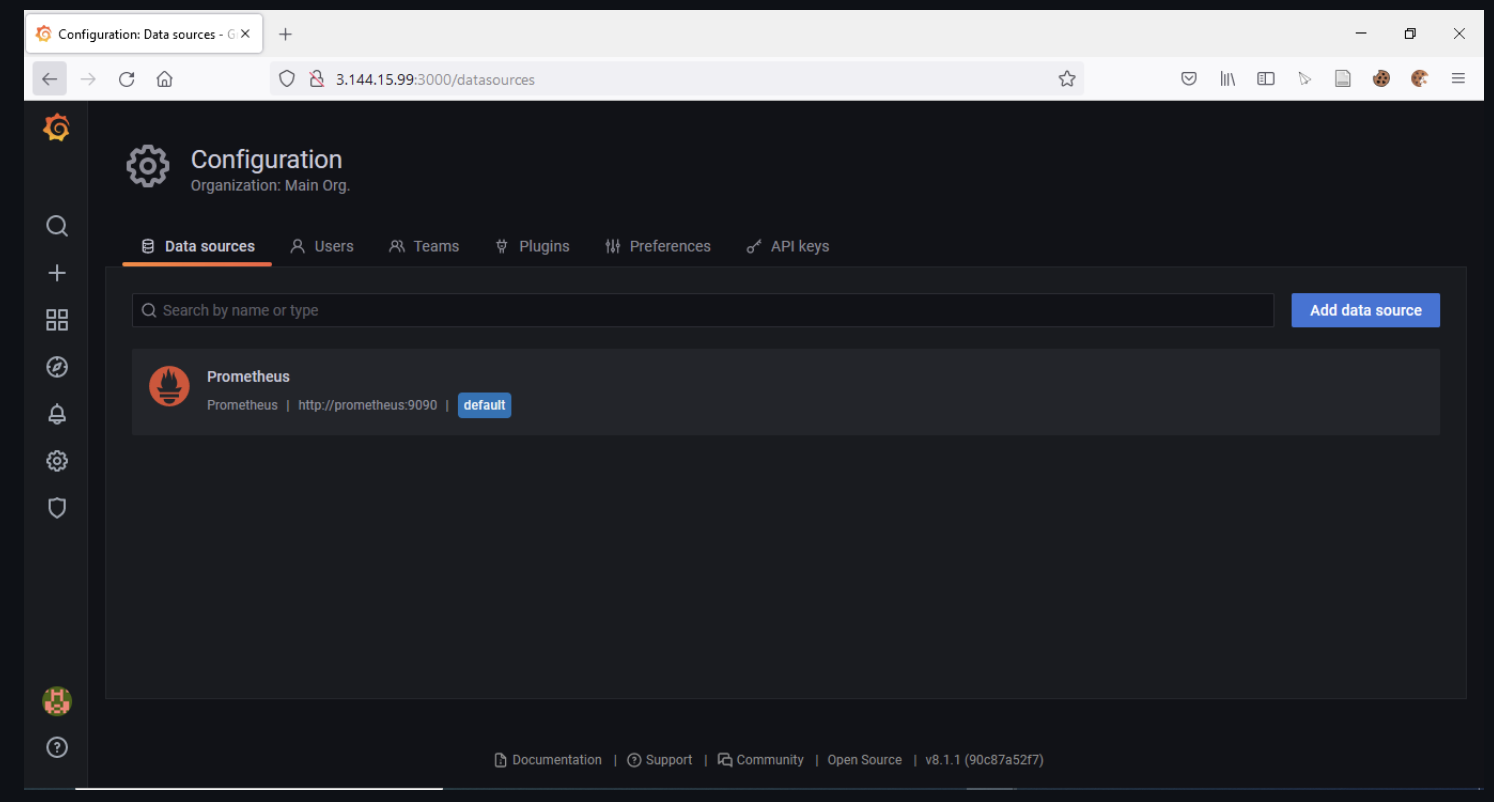Open the Documentation footer link

pyautogui.click(x=548, y=760)
